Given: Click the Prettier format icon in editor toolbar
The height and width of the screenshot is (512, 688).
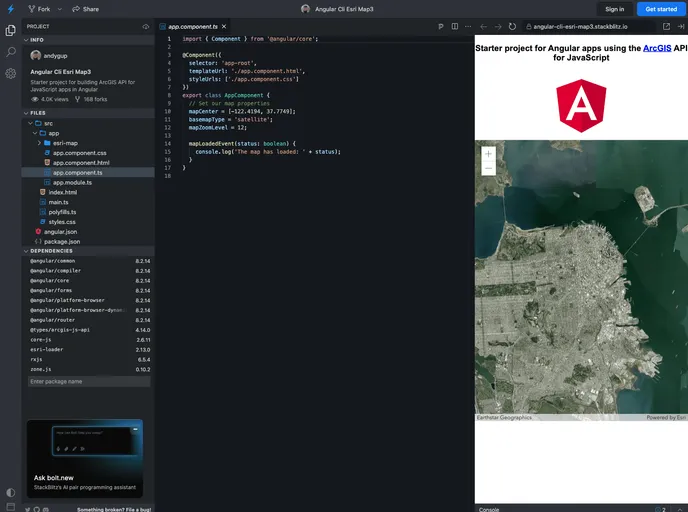Looking at the screenshot, I should [x=441, y=27].
